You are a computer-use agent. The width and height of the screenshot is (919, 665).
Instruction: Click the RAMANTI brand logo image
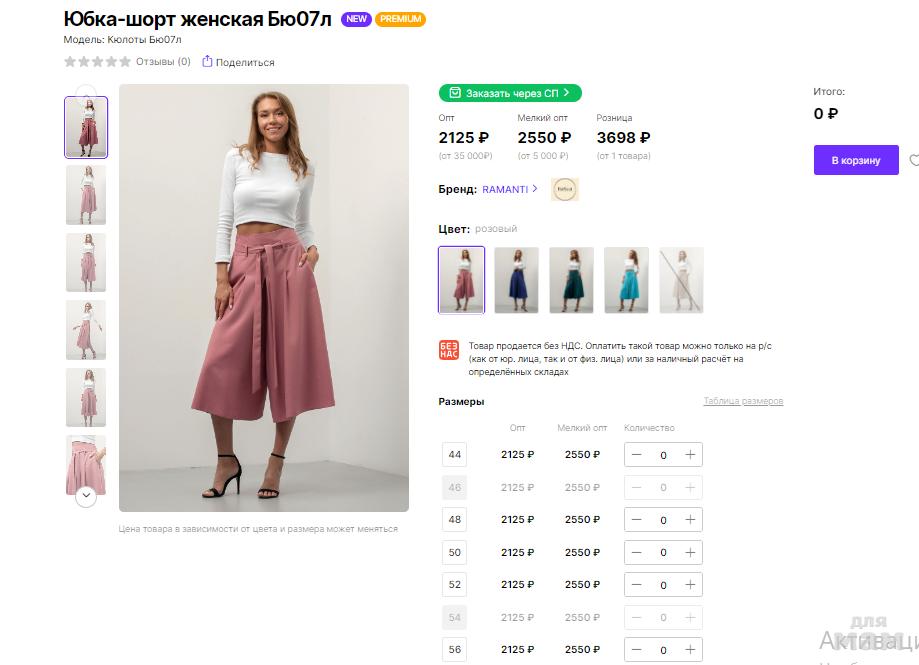(565, 189)
